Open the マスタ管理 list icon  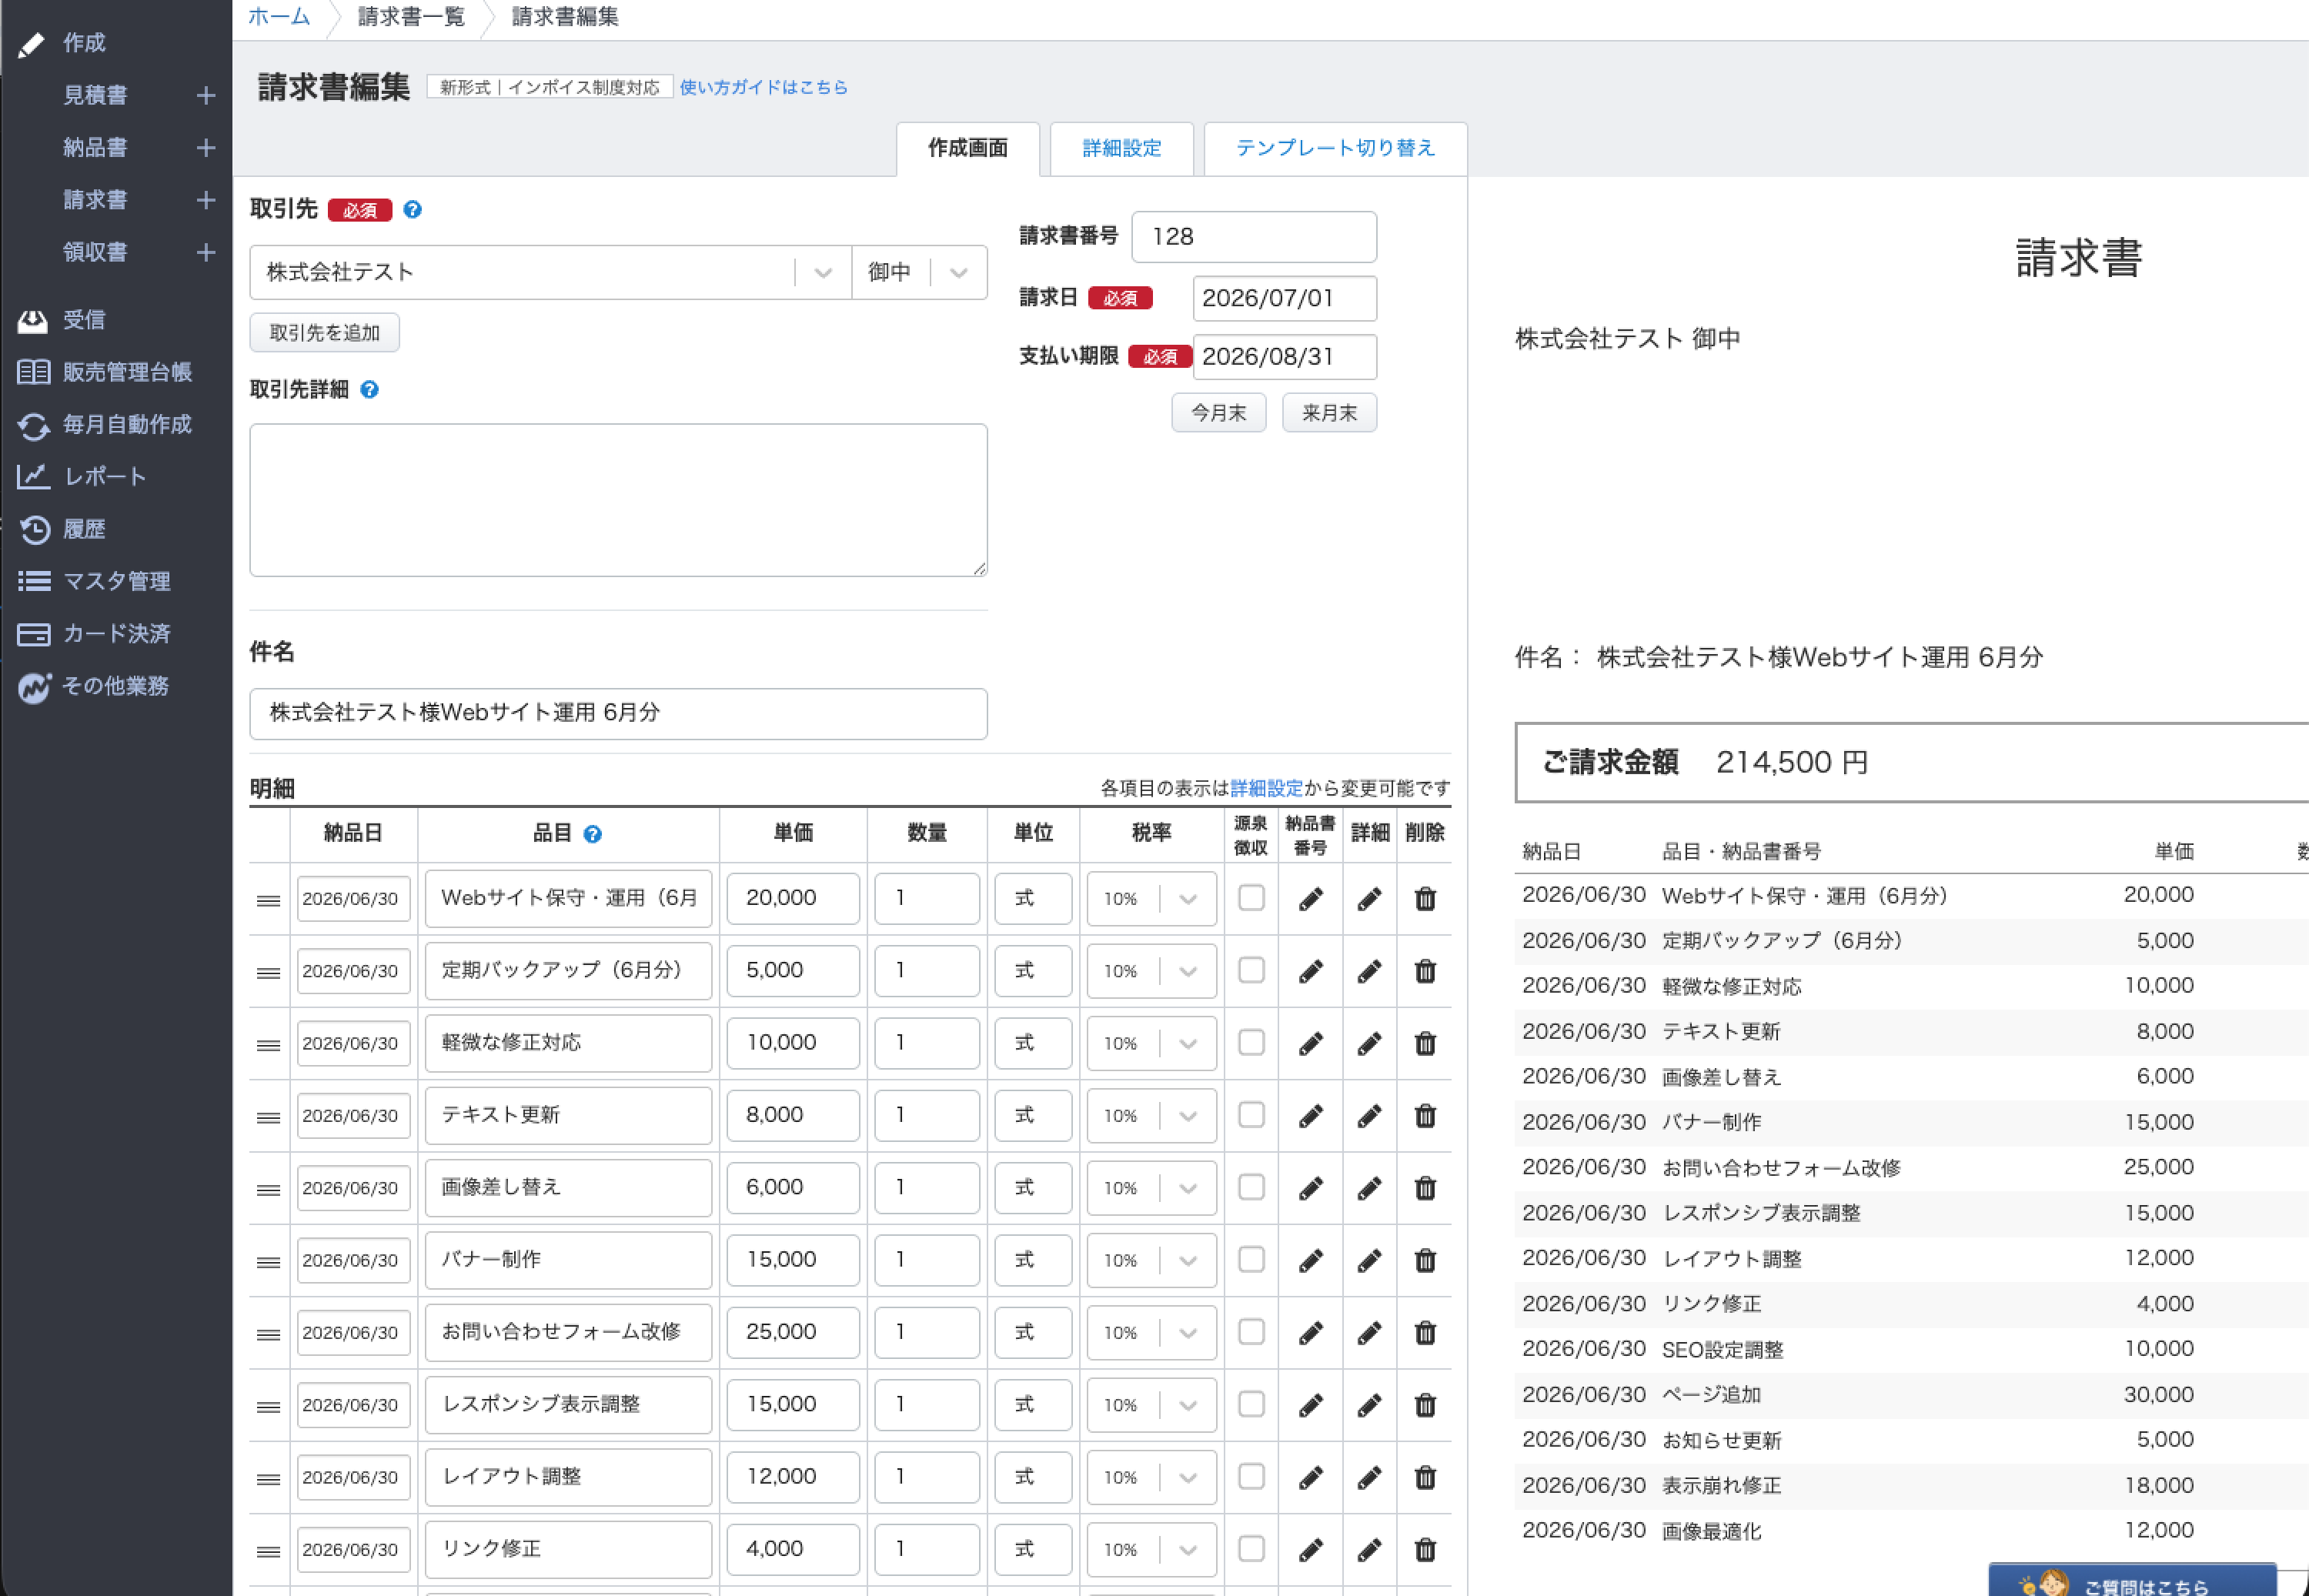tap(33, 581)
